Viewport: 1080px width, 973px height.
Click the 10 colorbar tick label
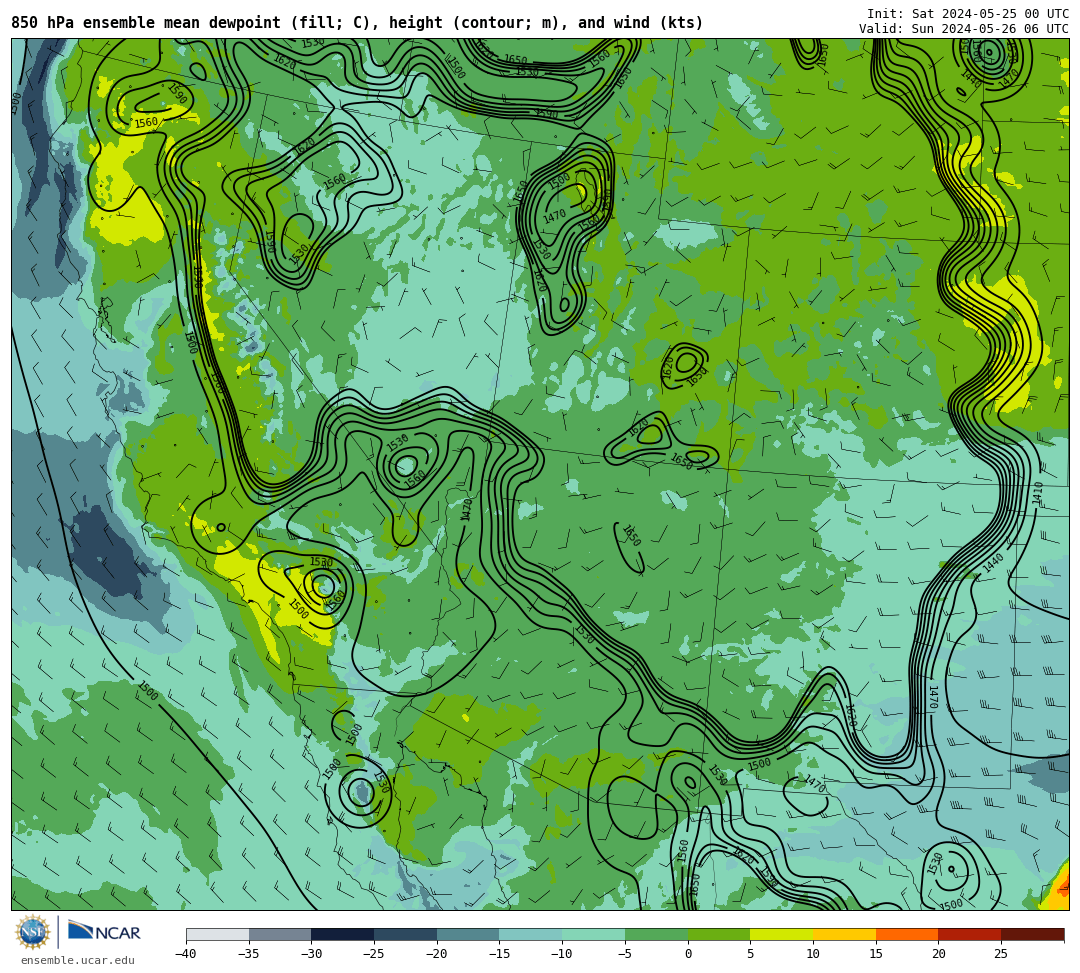pyautogui.click(x=813, y=954)
